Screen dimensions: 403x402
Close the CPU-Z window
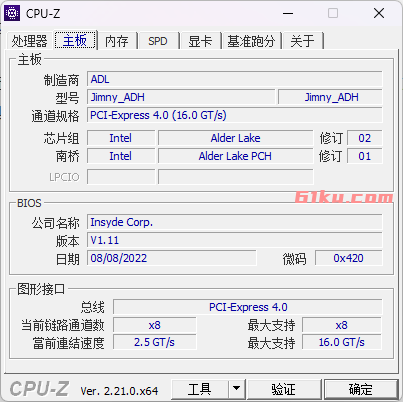(x=379, y=13)
